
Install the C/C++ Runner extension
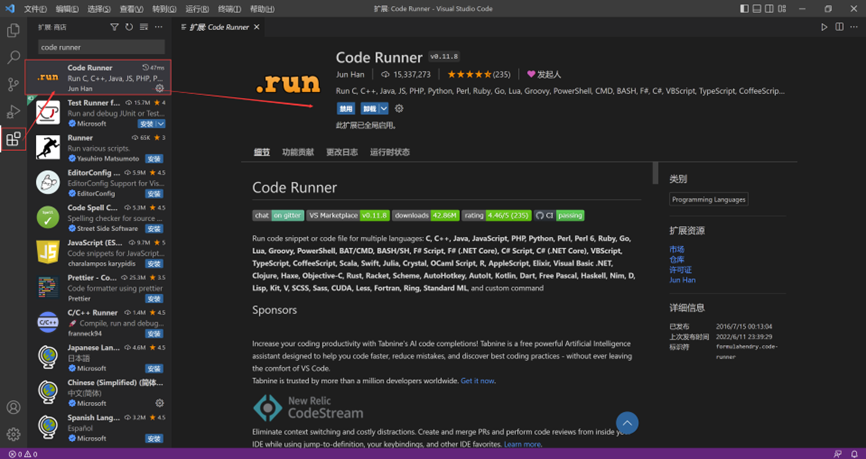tap(154, 334)
